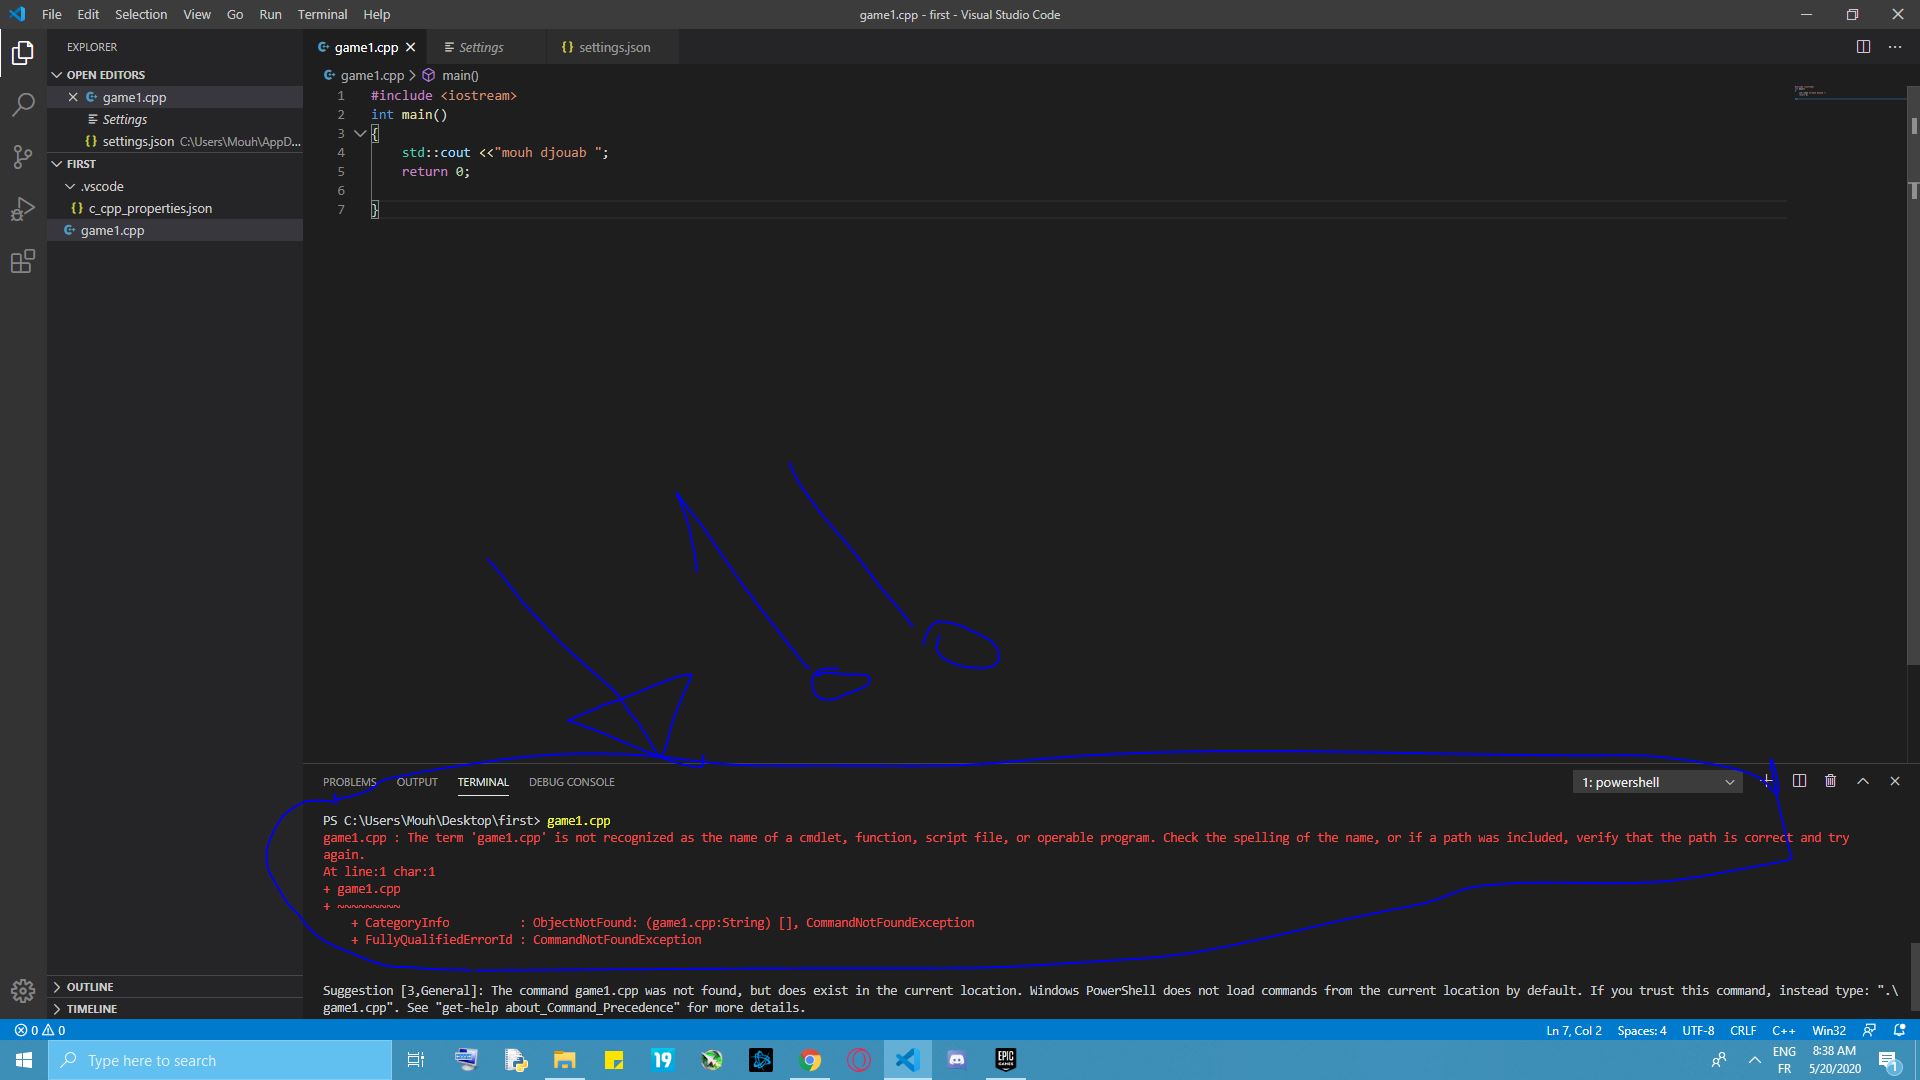Kill the terminal with trash icon
The height and width of the screenshot is (1080, 1920).
[x=1830, y=781]
